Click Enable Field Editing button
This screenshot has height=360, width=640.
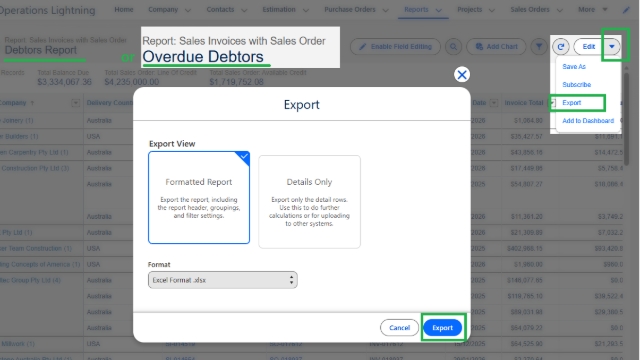pyautogui.click(x=396, y=47)
